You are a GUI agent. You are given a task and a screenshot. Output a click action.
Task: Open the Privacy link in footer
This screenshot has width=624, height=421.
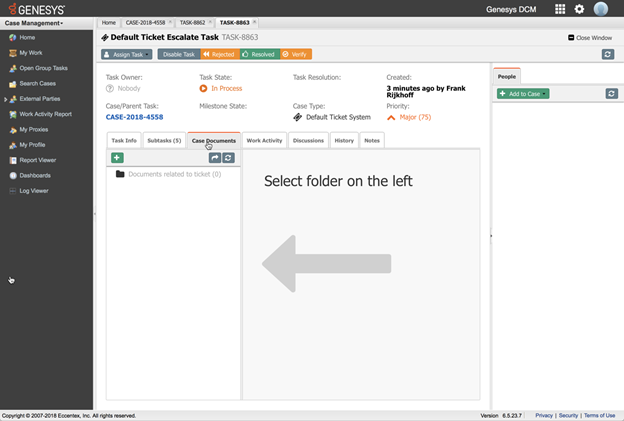coord(544,415)
